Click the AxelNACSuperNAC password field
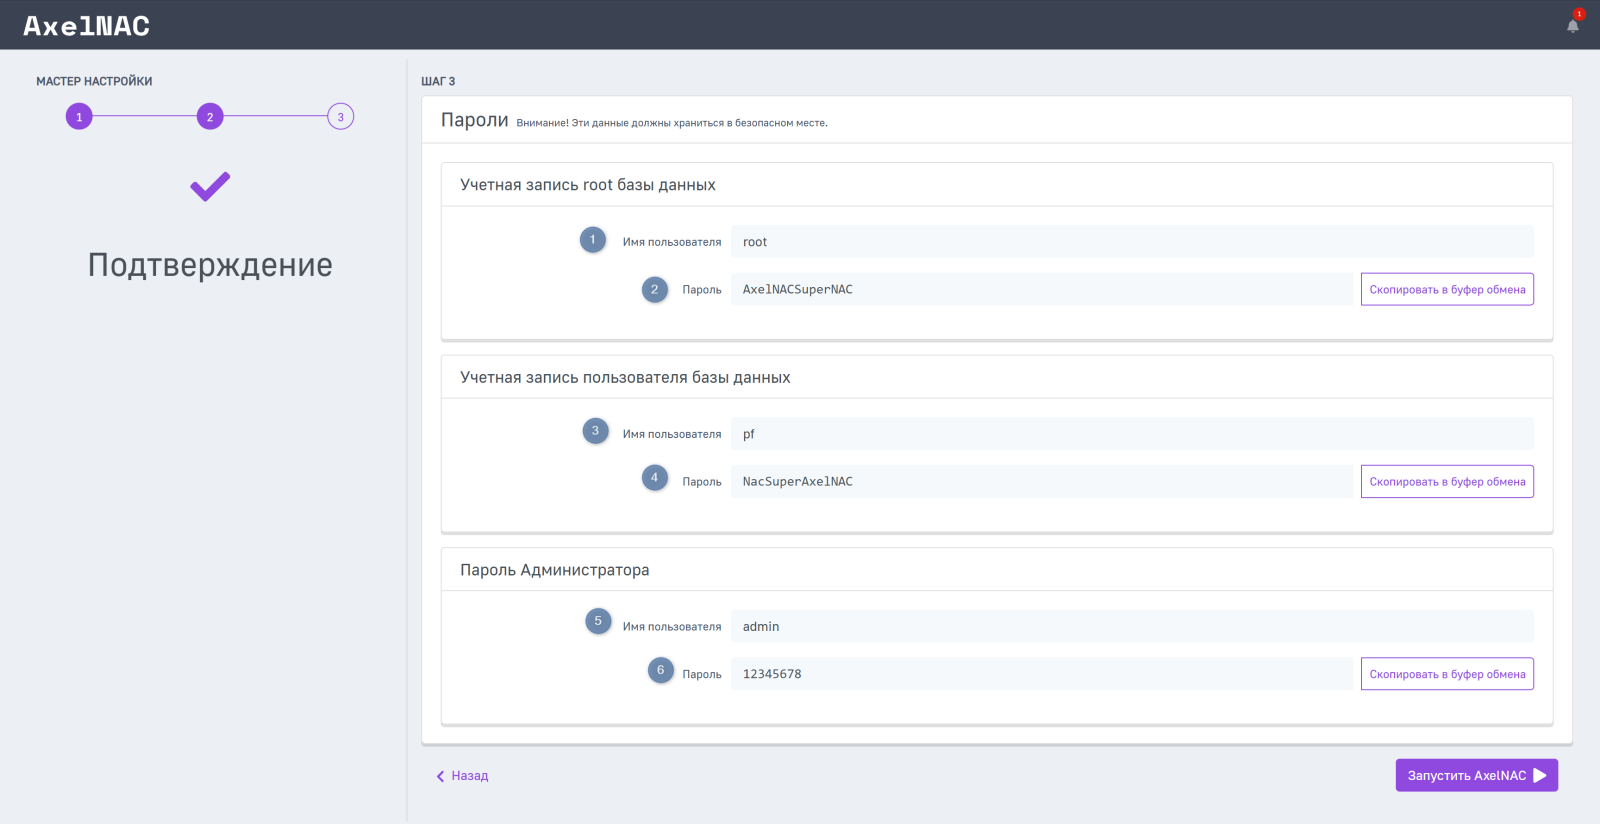This screenshot has height=824, width=1600. tap(1041, 290)
